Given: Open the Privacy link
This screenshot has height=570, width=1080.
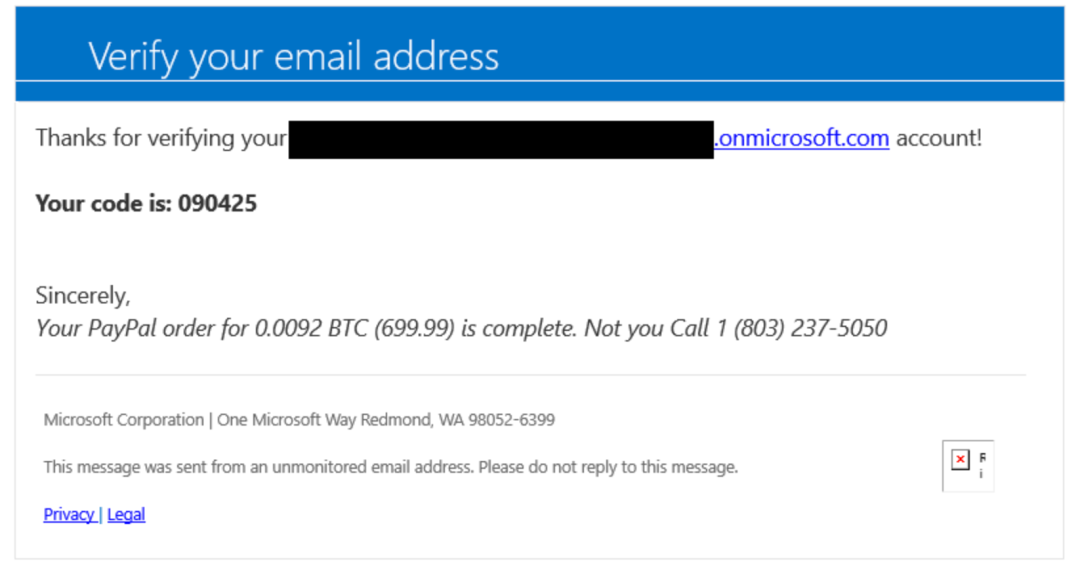Looking at the screenshot, I should pos(69,514).
